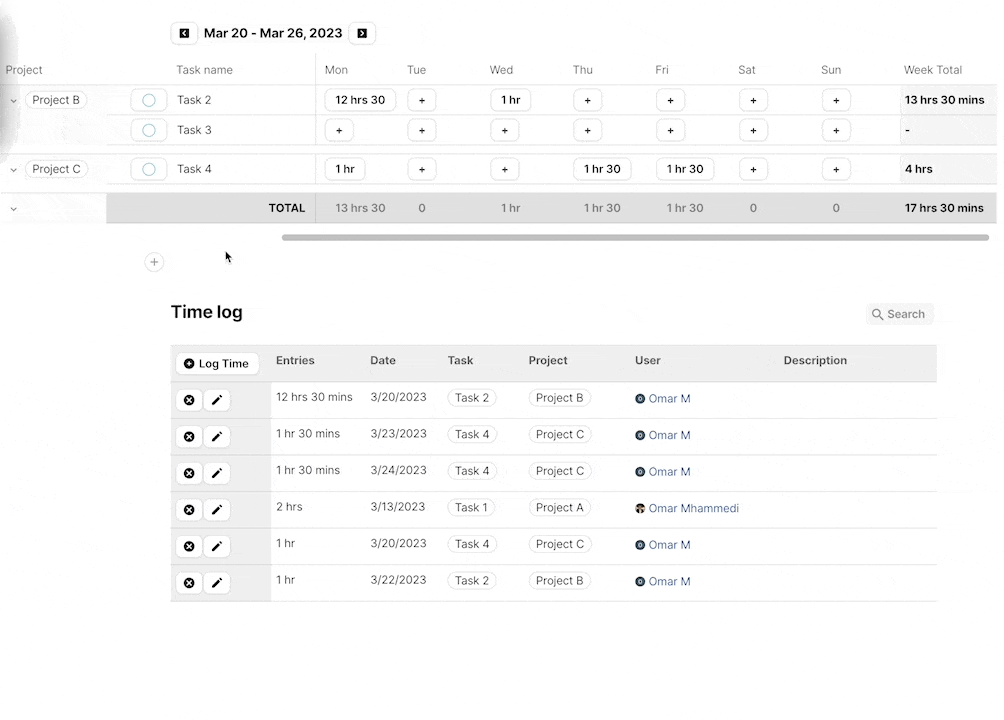Collapse the Project B group
1004x720 pixels.
[14, 101]
